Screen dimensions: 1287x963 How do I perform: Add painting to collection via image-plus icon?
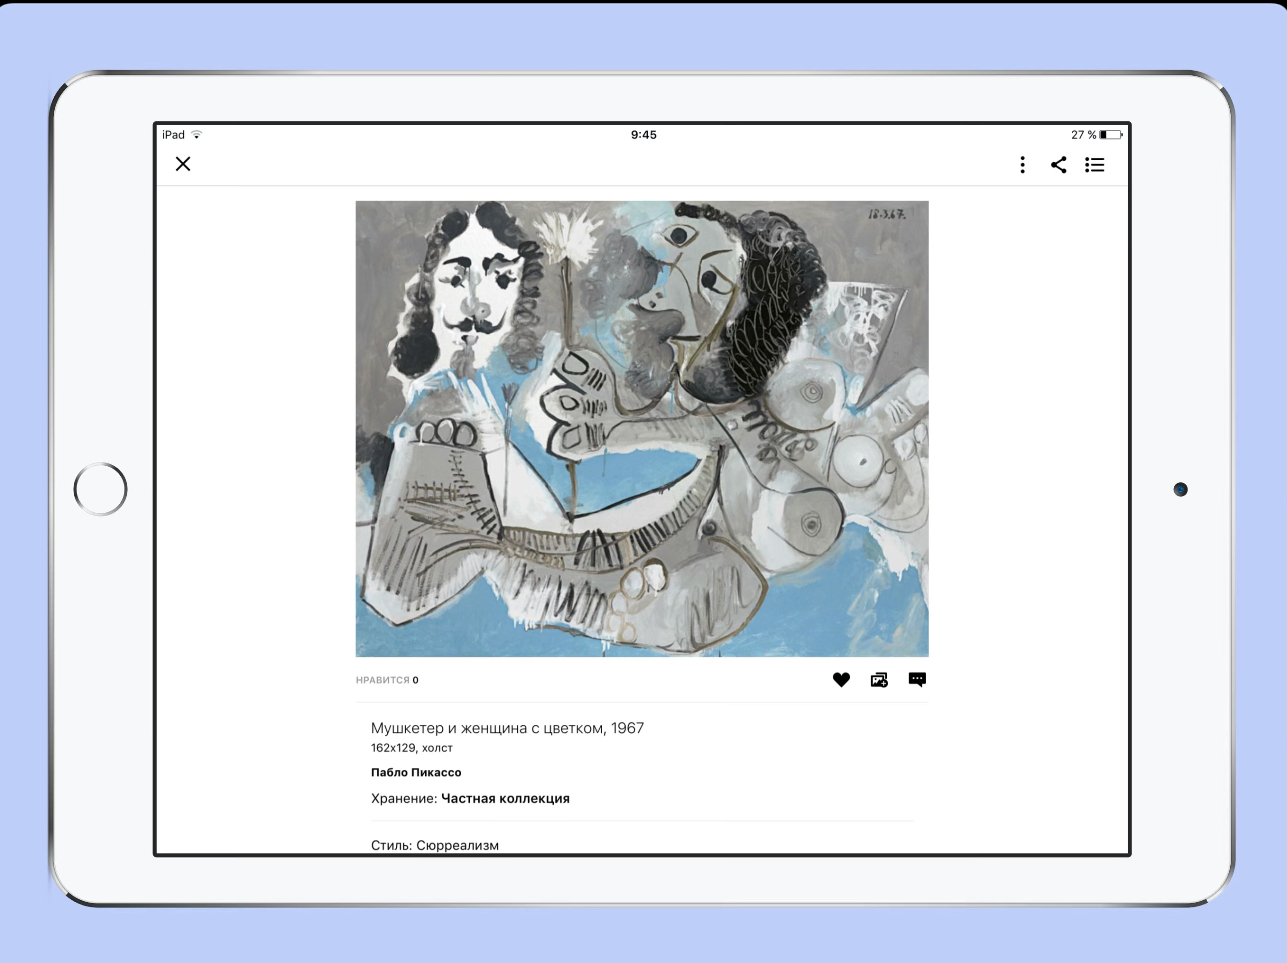tap(879, 680)
